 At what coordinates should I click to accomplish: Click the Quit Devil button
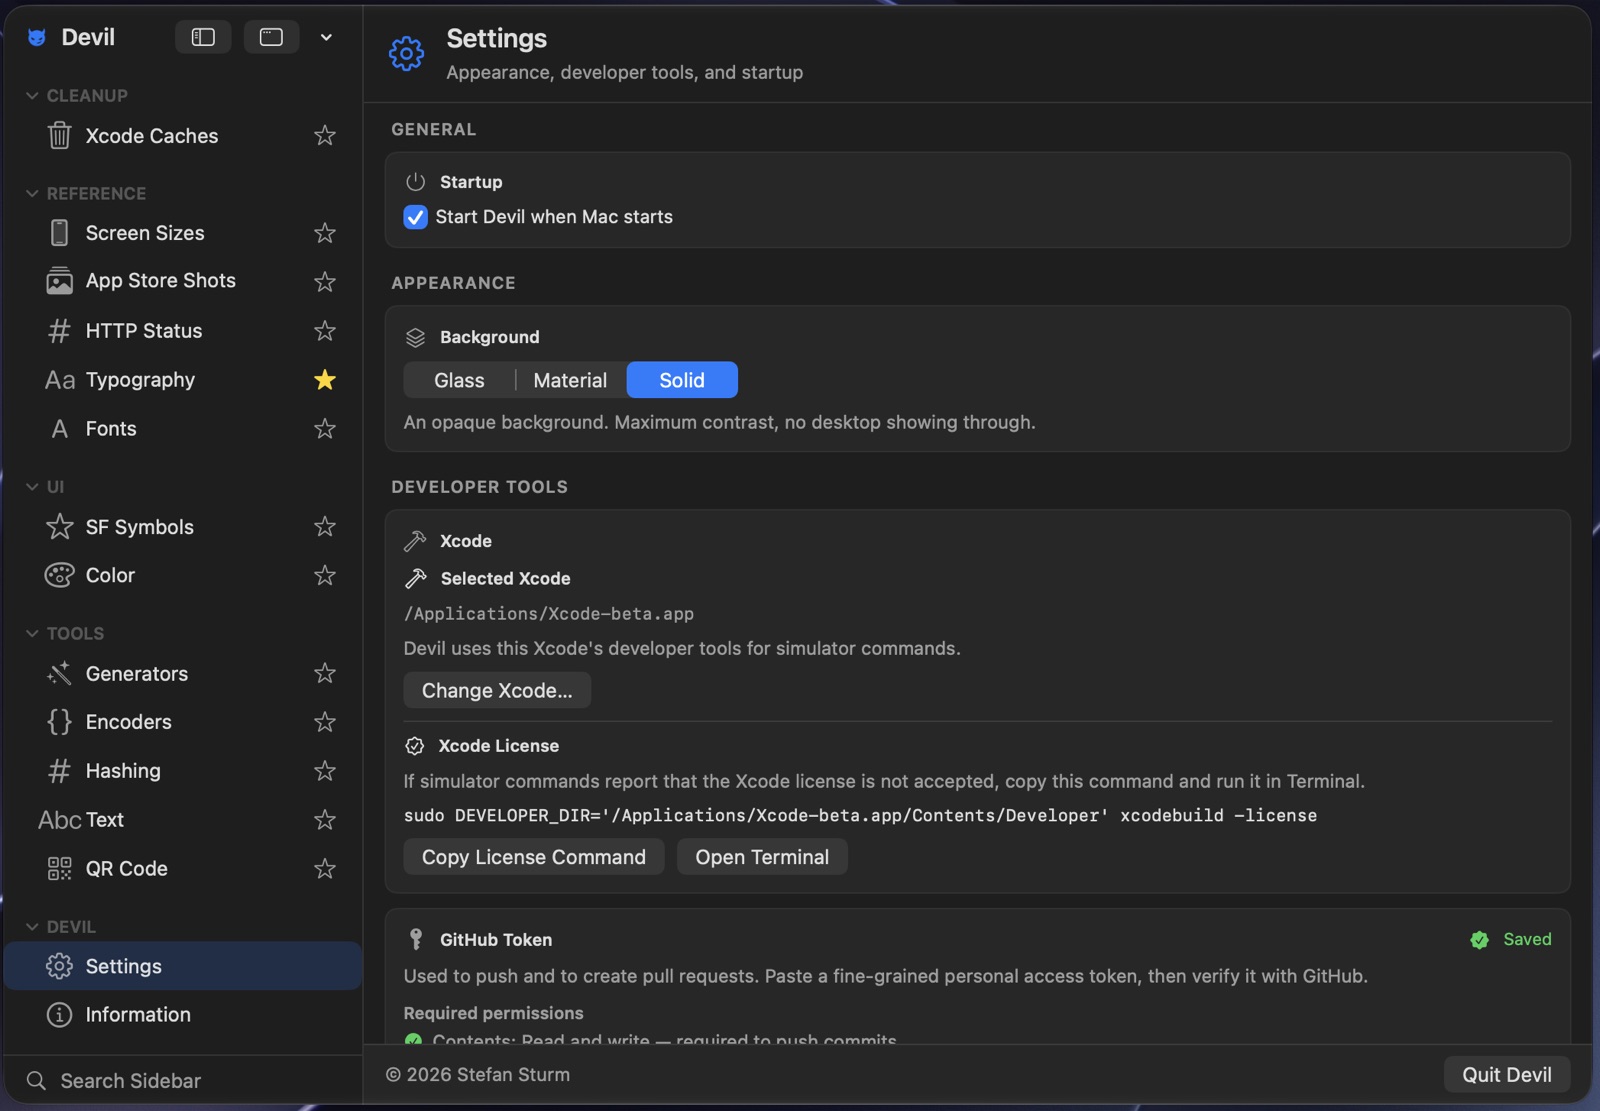(1507, 1075)
